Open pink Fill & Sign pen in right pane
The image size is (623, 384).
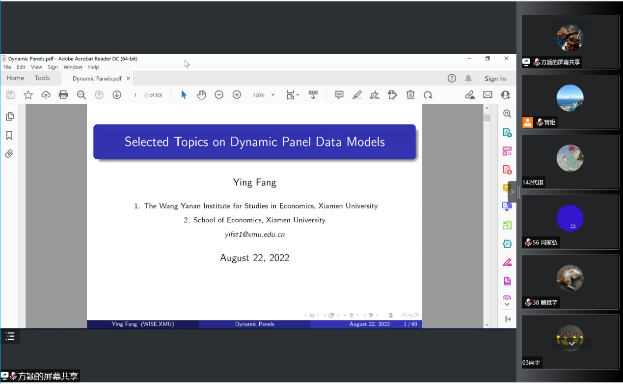[507, 262]
